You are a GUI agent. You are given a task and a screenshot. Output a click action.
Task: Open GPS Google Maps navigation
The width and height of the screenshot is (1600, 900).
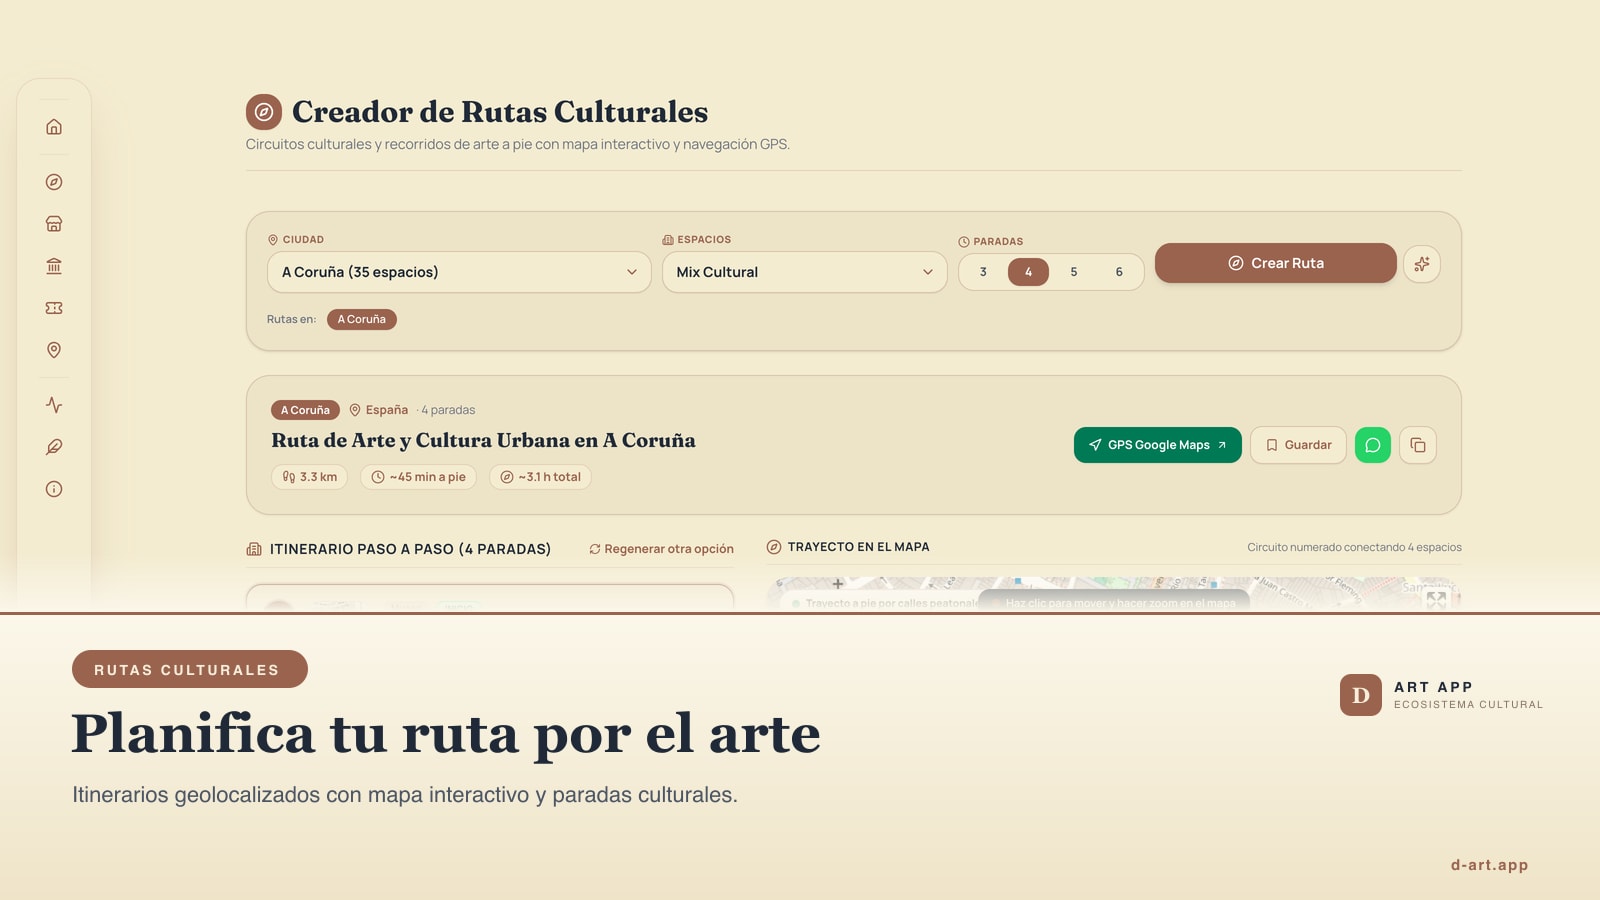pos(1158,445)
